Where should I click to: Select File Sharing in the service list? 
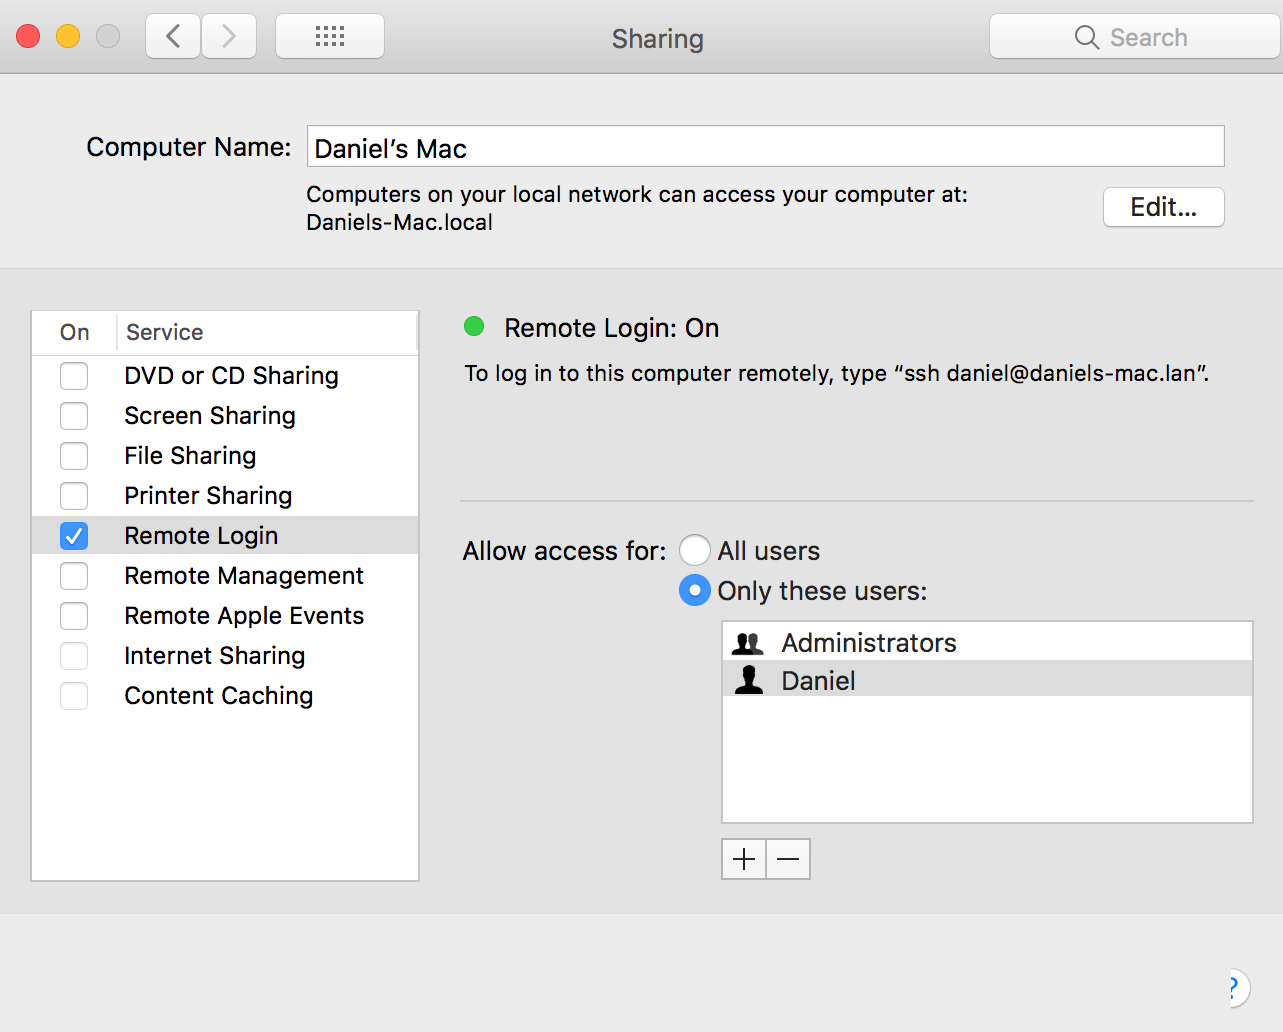pyautogui.click(x=225, y=456)
